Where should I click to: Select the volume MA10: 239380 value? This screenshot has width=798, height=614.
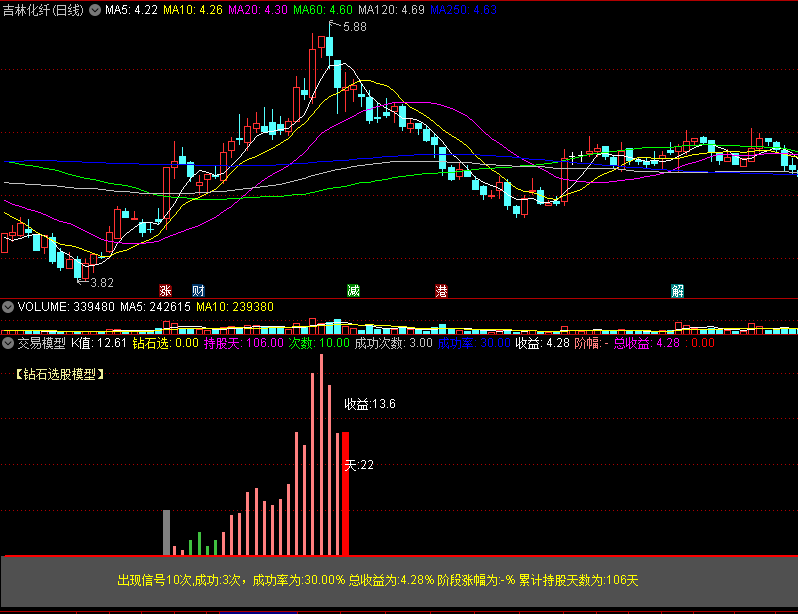[x=235, y=306]
